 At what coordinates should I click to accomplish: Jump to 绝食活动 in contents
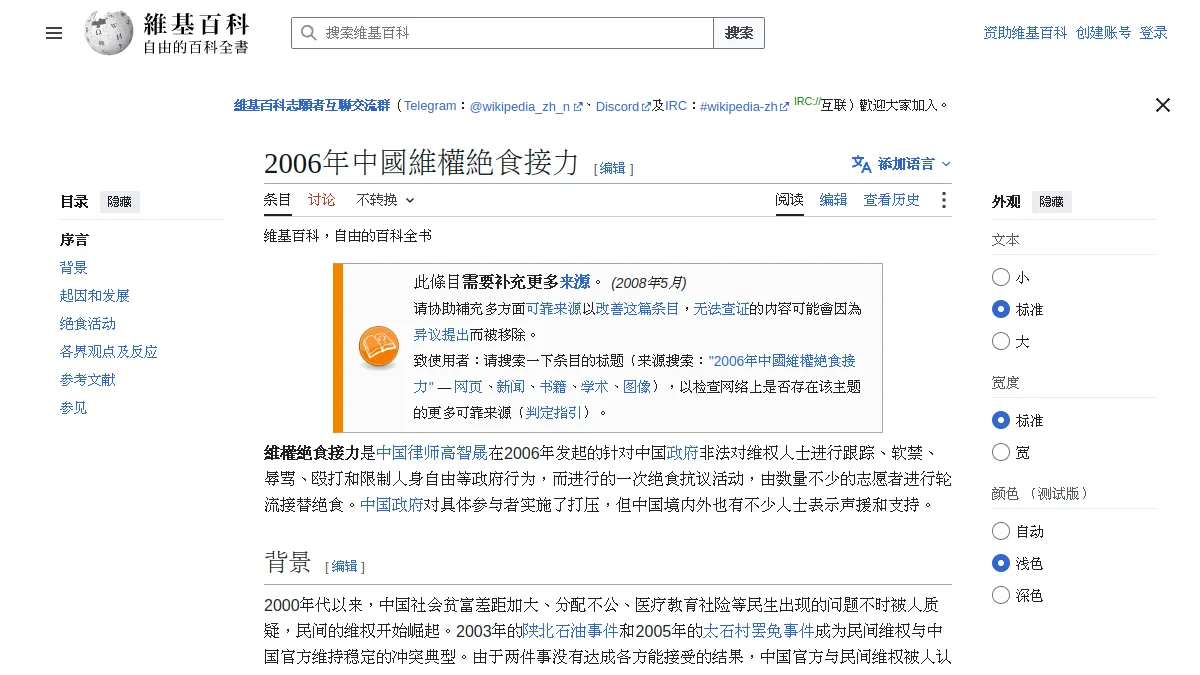tap(88, 324)
